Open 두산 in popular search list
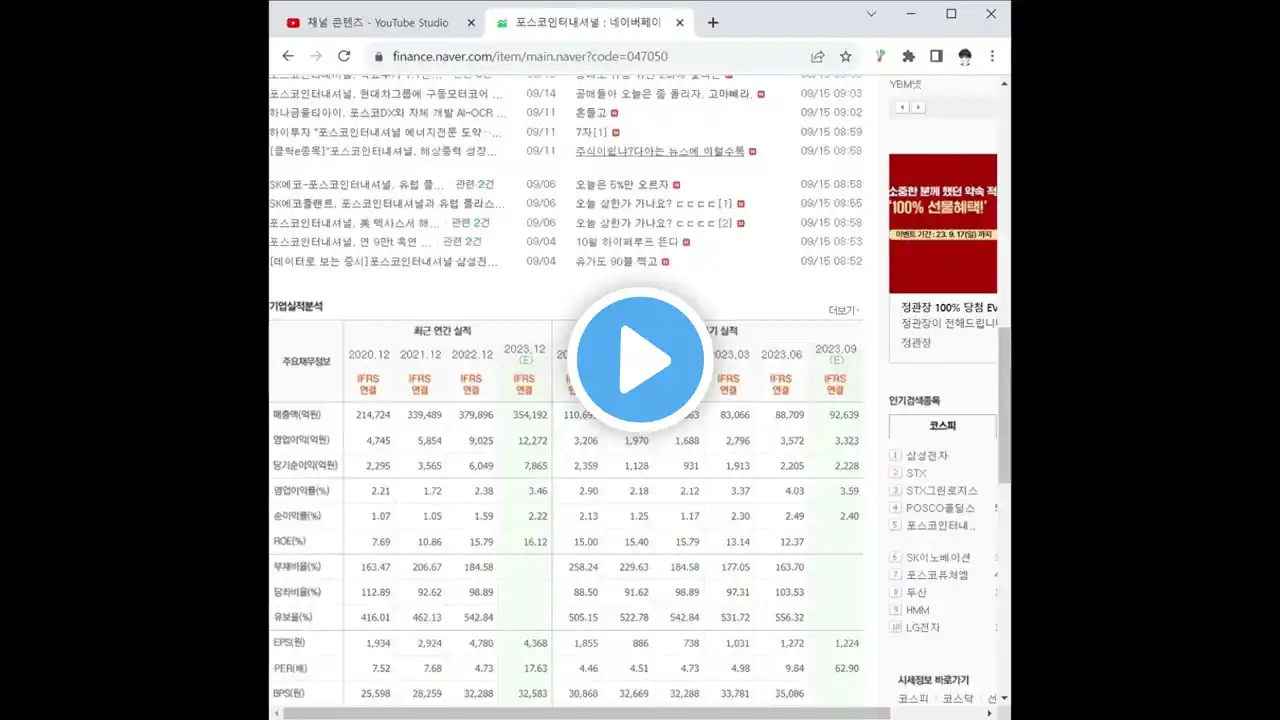The image size is (1280, 720). click(916, 592)
